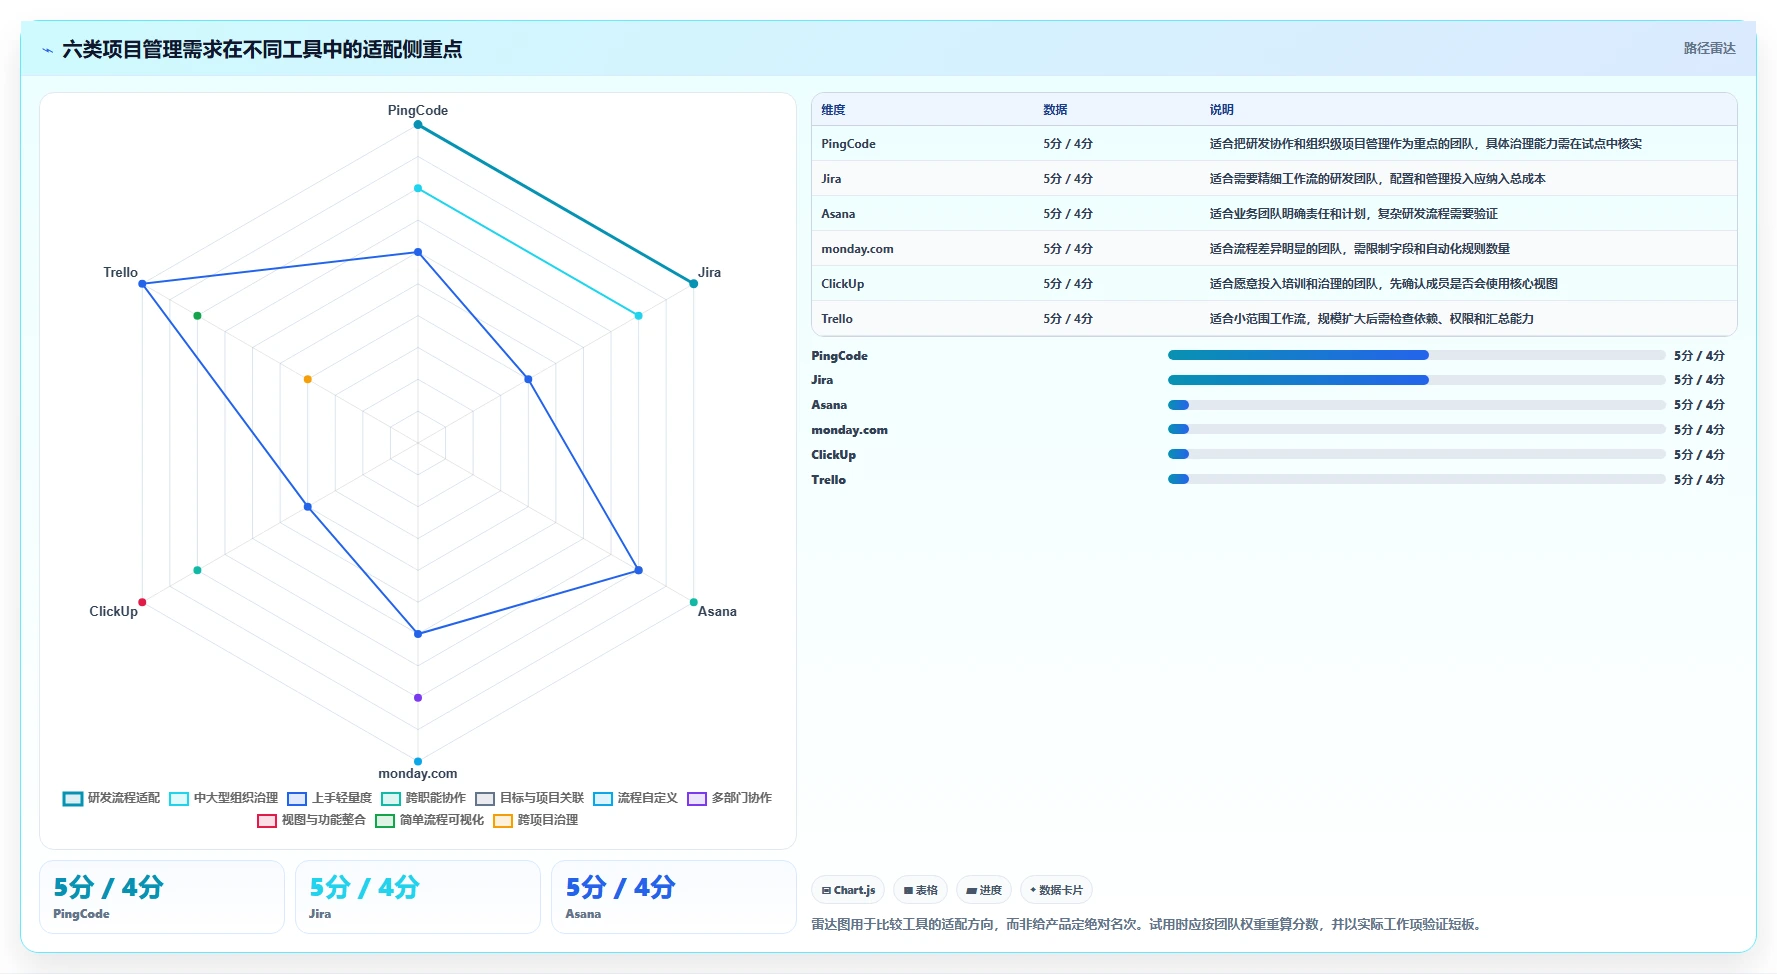Click the 数据 column header
1777x974 pixels.
tap(1055, 110)
